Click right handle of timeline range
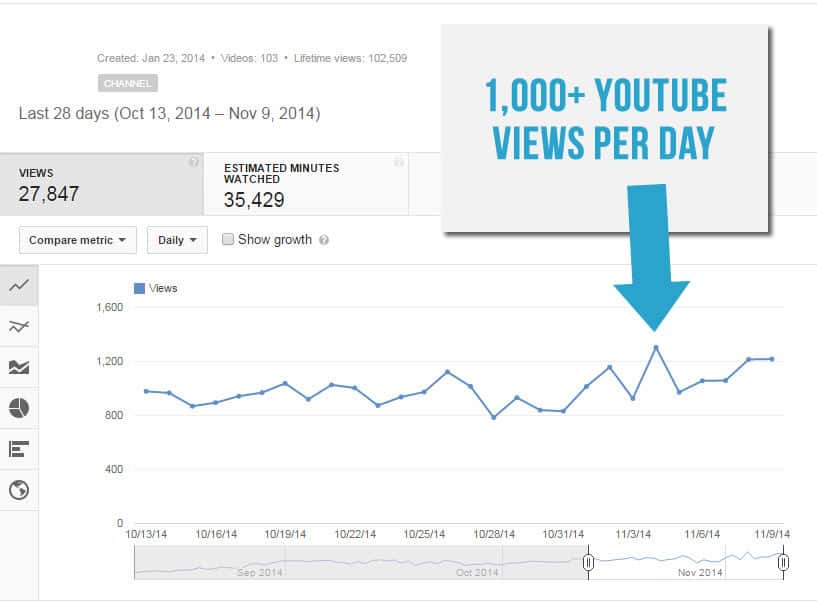This screenshot has width=817, height=602. [783, 562]
